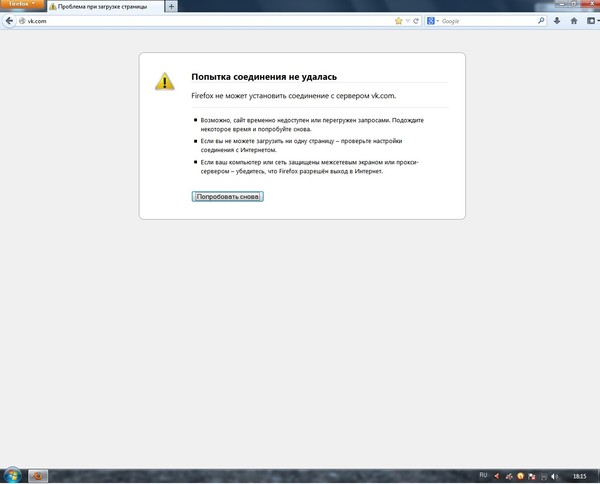Minimize the Firefox window
600x484 pixels.
[561, 3]
